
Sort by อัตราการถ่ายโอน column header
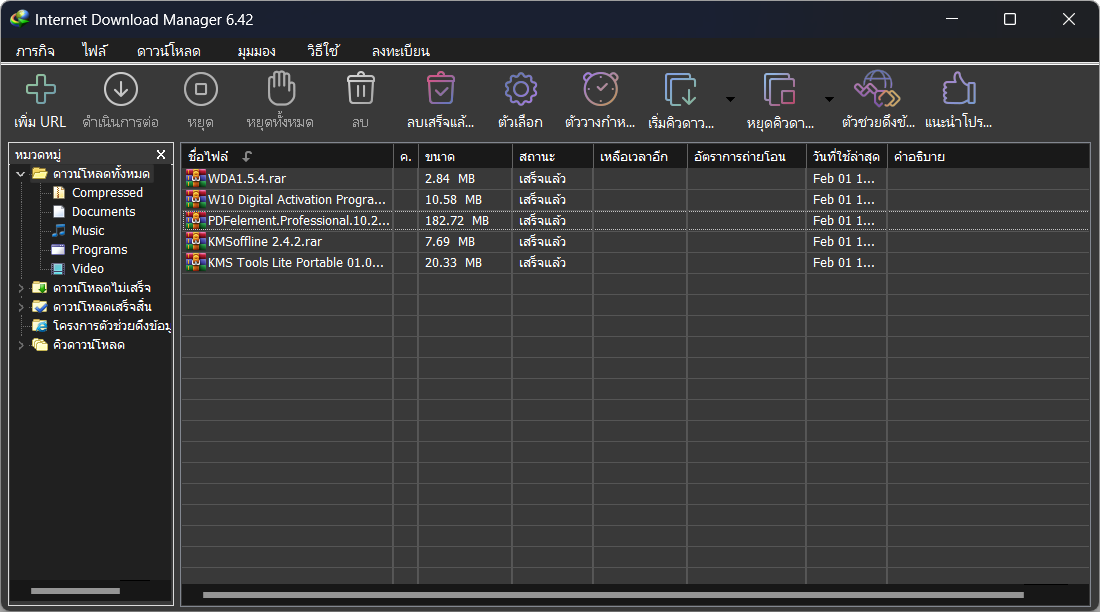(x=746, y=157)
